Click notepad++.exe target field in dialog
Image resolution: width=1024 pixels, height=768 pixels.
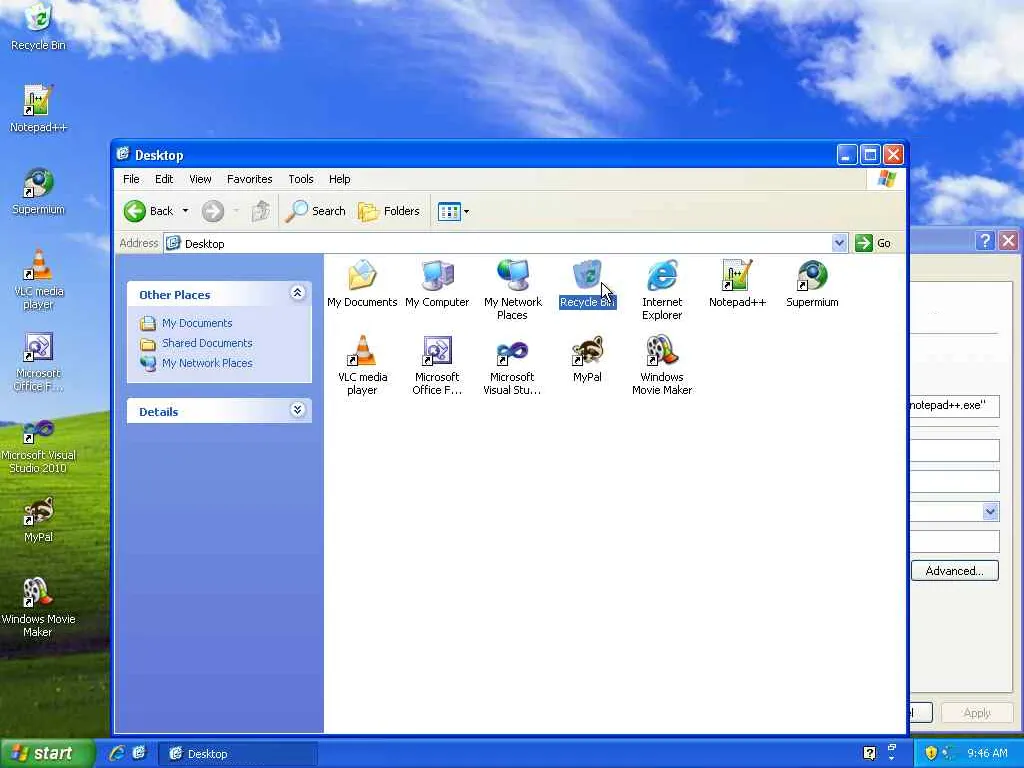tap(954, 405)
